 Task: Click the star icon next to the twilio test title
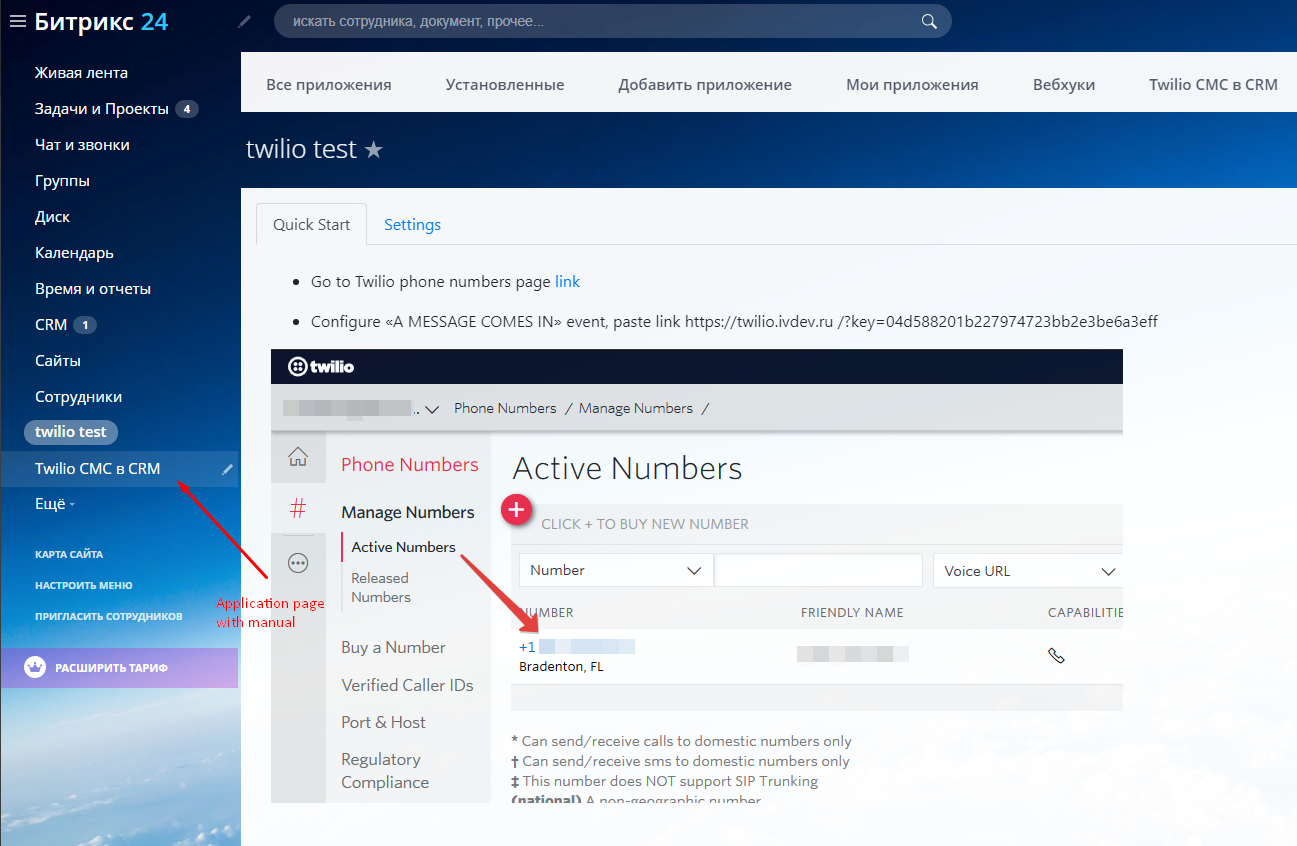click(x=373, y=150)
